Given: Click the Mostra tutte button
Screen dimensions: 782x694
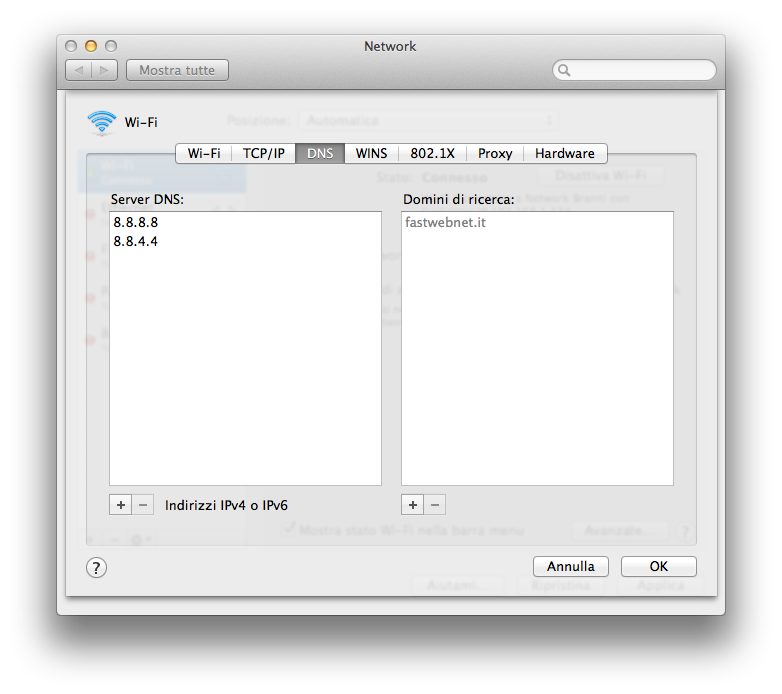Looking at the screenshot, I should 177,70.
